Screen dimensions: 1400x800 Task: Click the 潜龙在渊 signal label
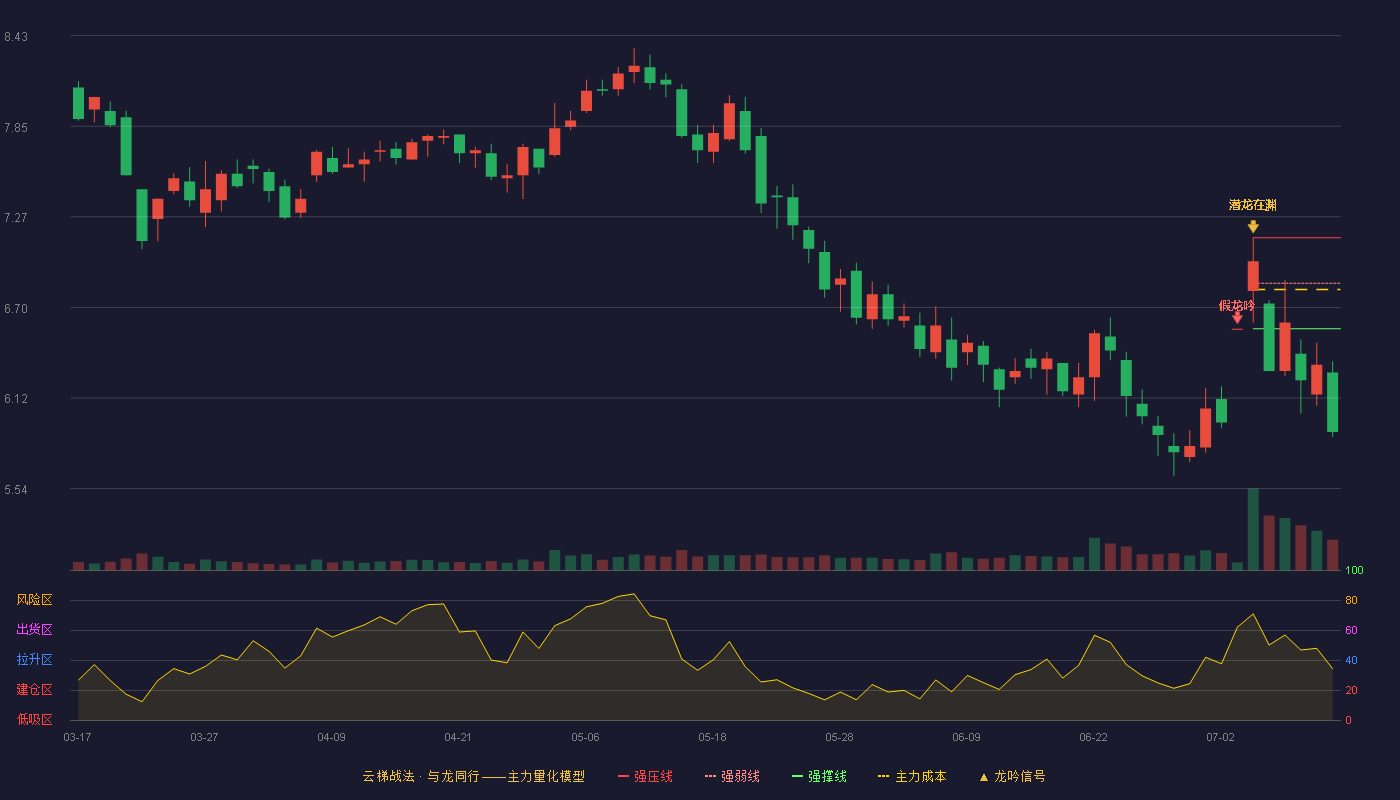[1253, 205]
